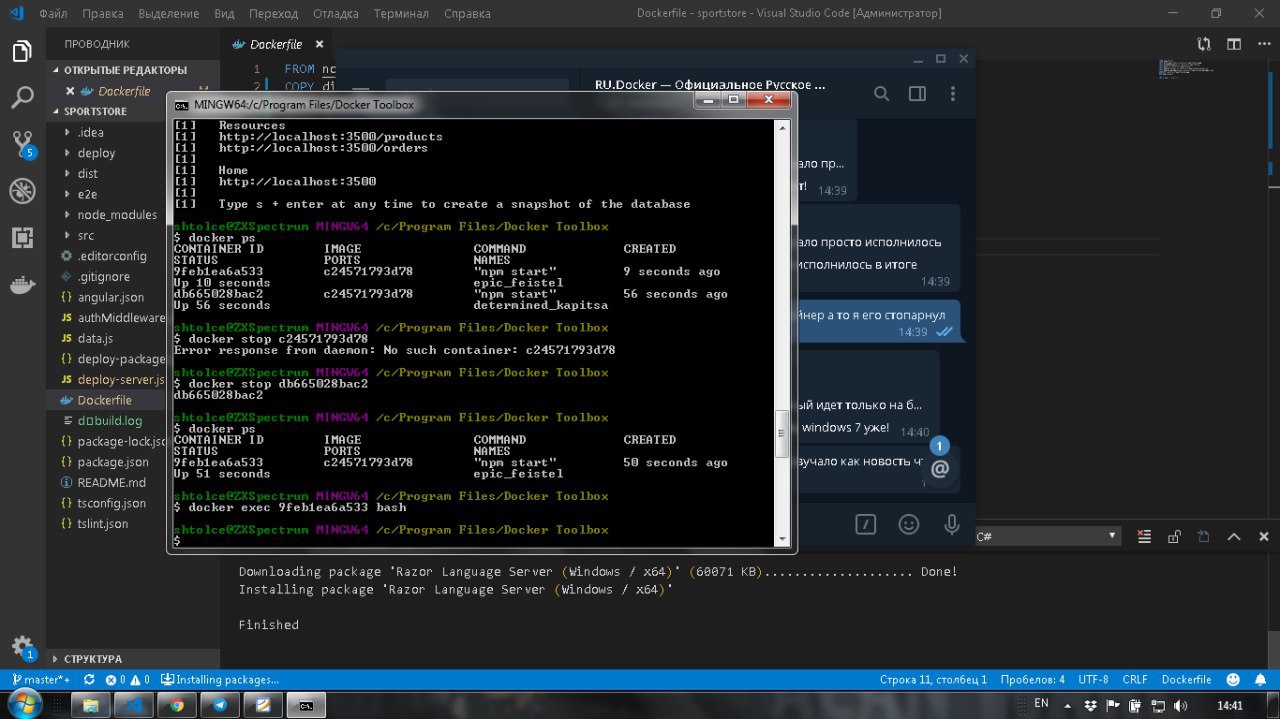Toggle Telegram chat info side panel
The image size is (1280, 719).
pyautogui.click(x=917, y=93)
